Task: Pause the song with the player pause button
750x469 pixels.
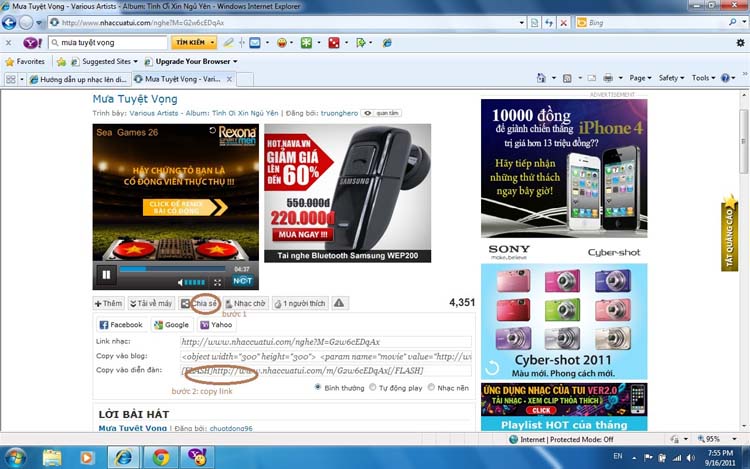Action: pyautogui.click(x=106, y=274)
